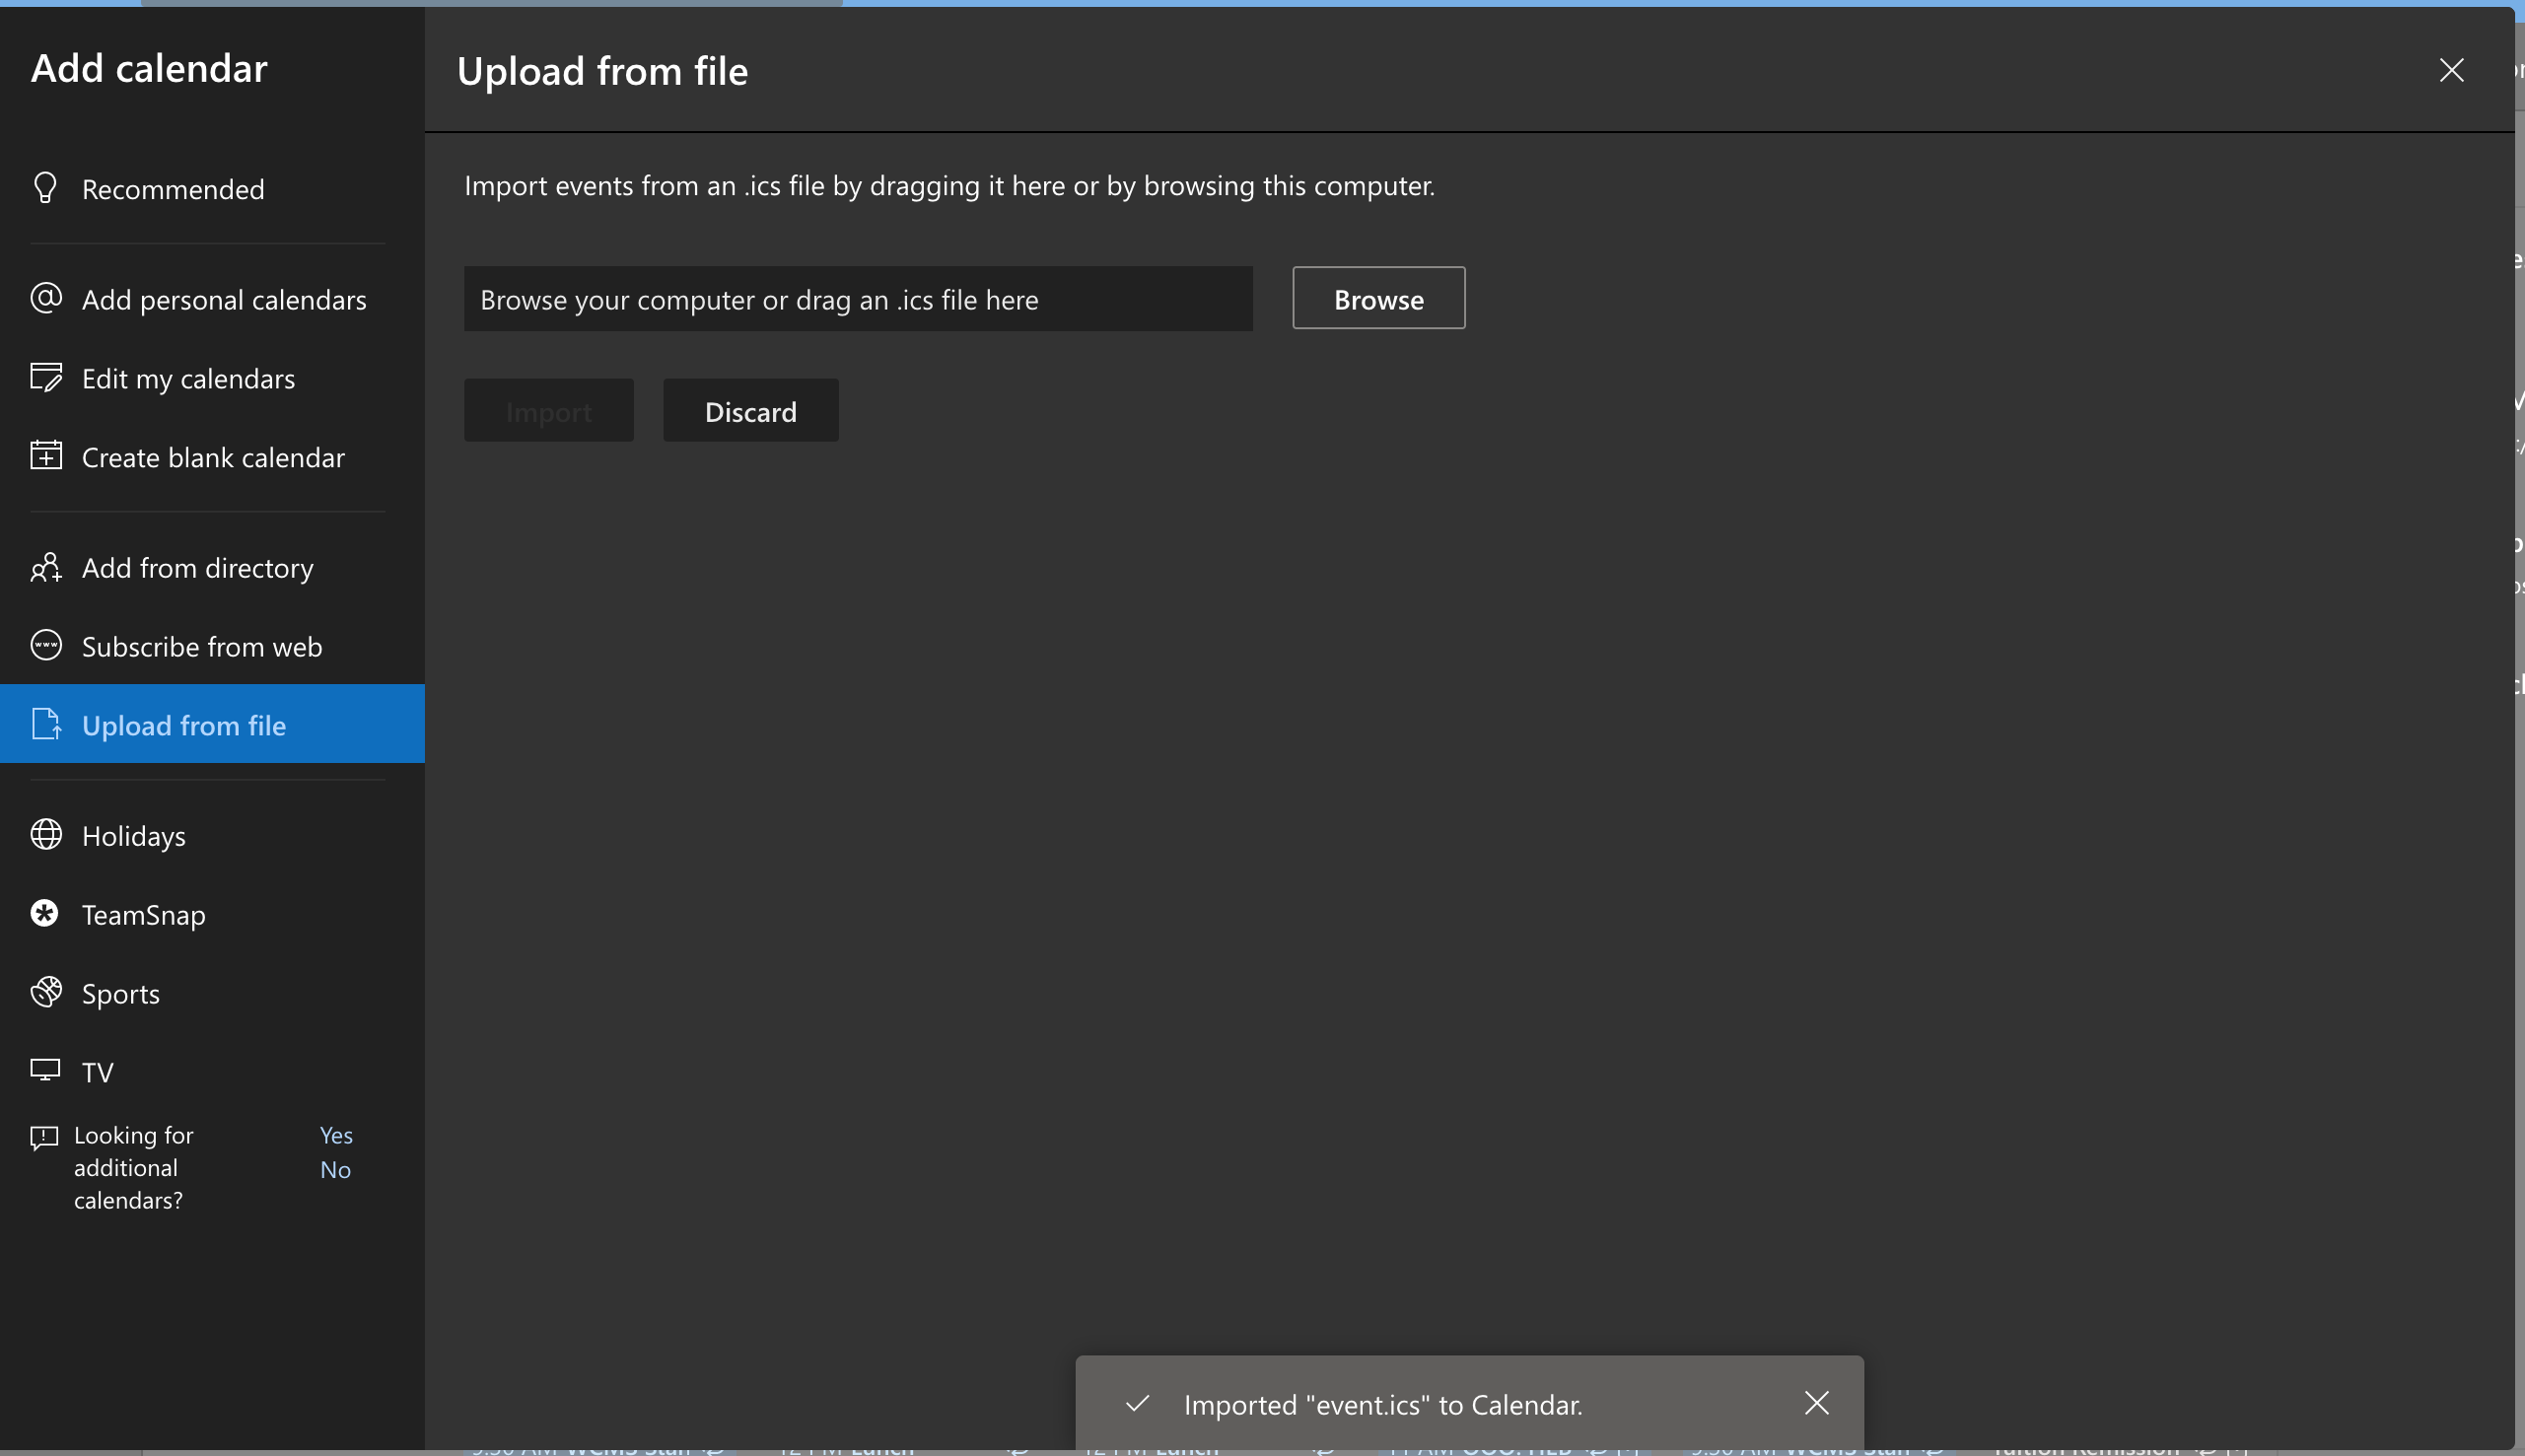Click the Add from directory people icon
Image resolution: width=2525 pixels, height=1456 pixels.
pyautogui.click(x=46, y=567)
